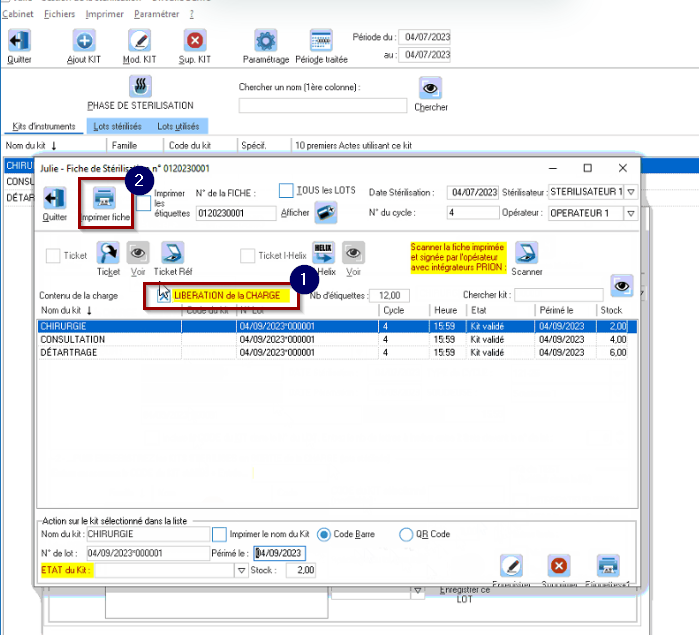Open Opérateur dropdown arrow
699x635 pixels.
631,213
